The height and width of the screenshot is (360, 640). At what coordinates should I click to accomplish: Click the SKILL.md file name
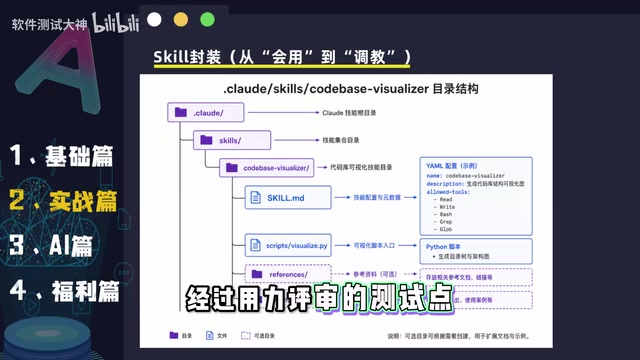click(x=286, y=198)
